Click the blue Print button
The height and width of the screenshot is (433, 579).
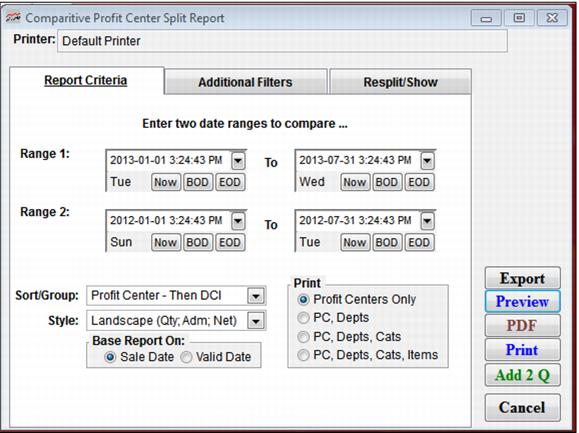tap(523, 350)
